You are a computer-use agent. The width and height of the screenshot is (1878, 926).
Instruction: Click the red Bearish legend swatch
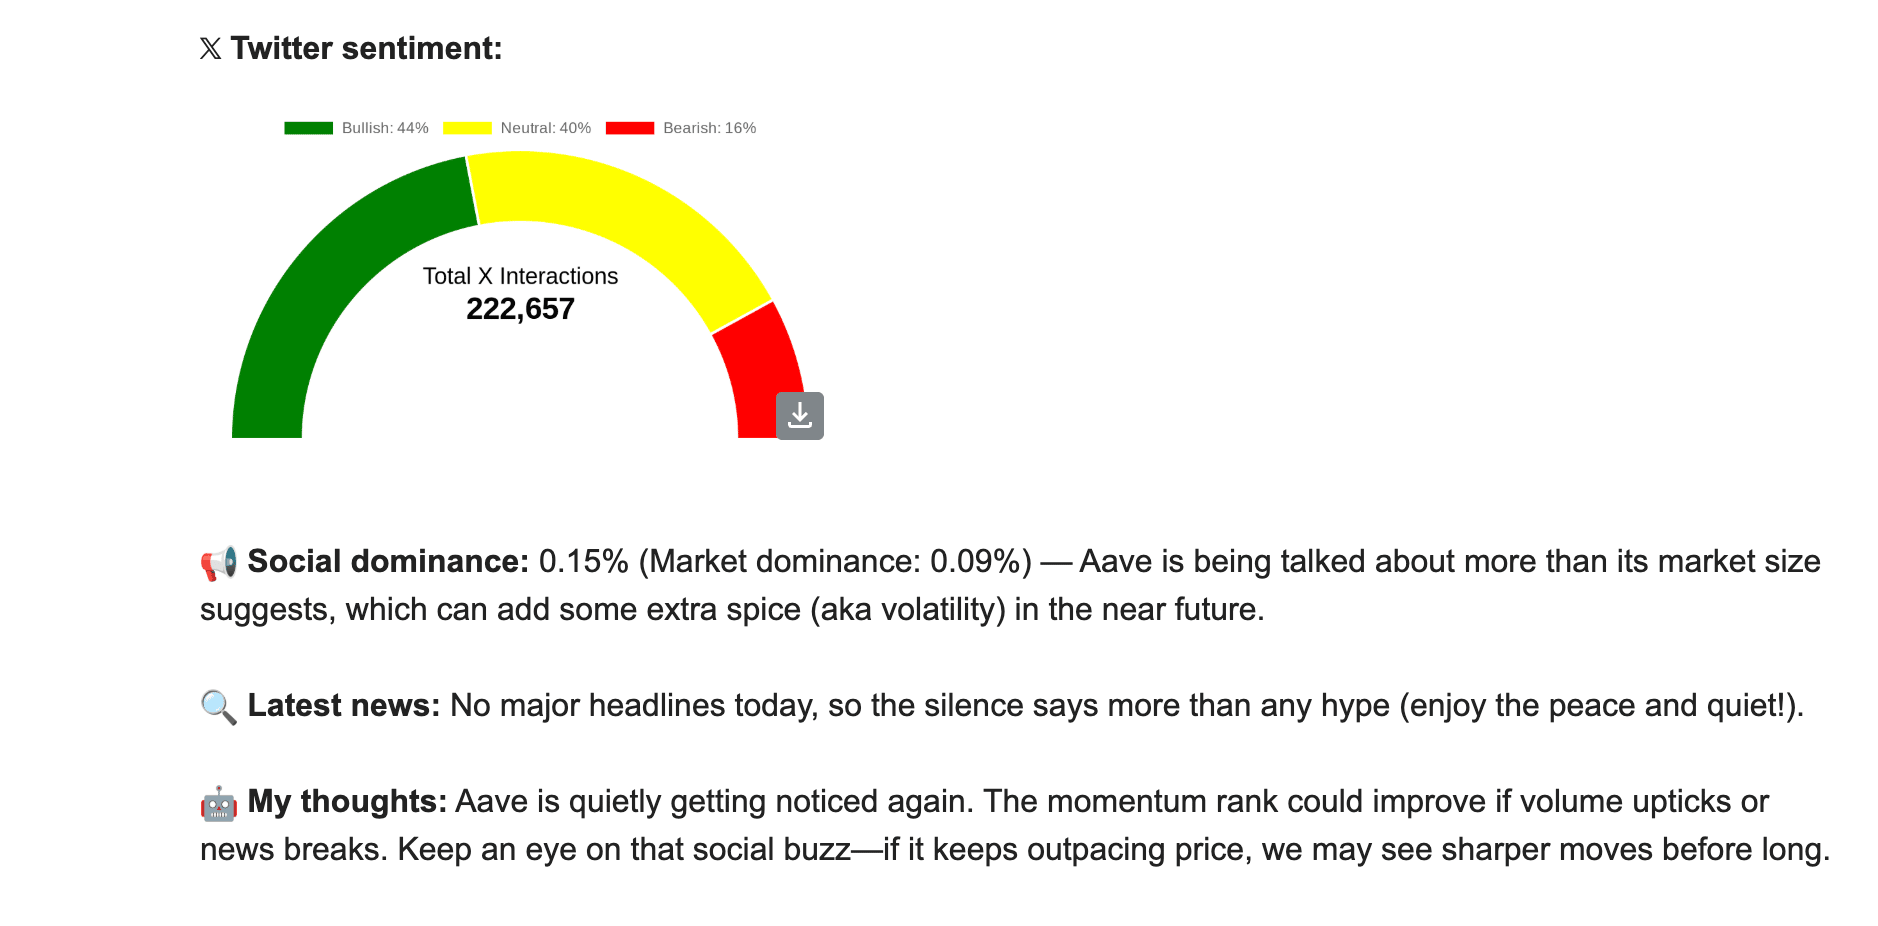coord(630,128)
